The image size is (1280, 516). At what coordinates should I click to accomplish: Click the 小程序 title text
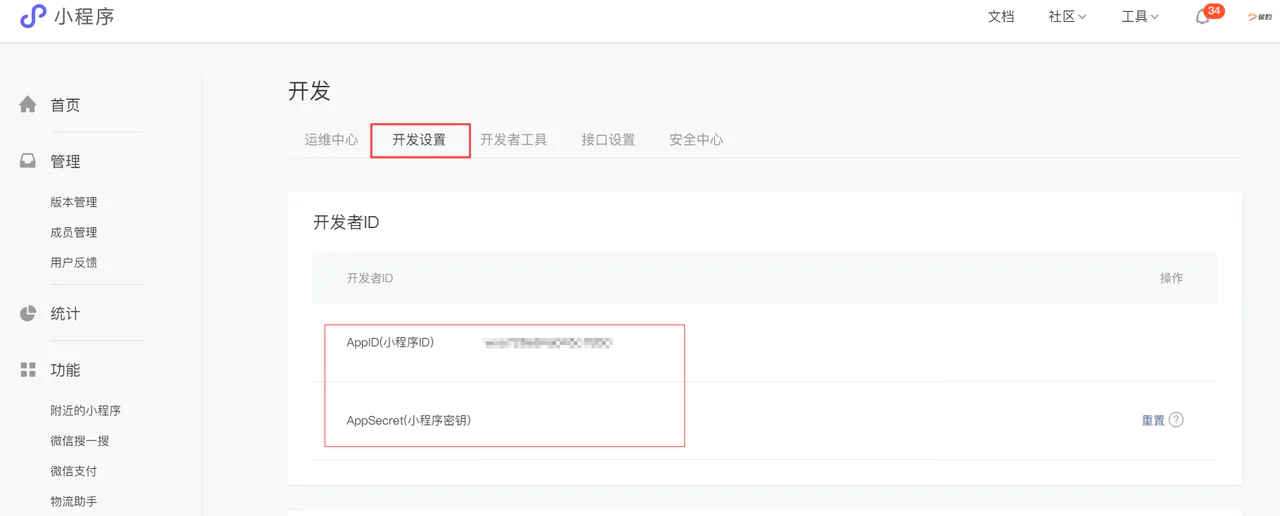[x=84, y=17]
